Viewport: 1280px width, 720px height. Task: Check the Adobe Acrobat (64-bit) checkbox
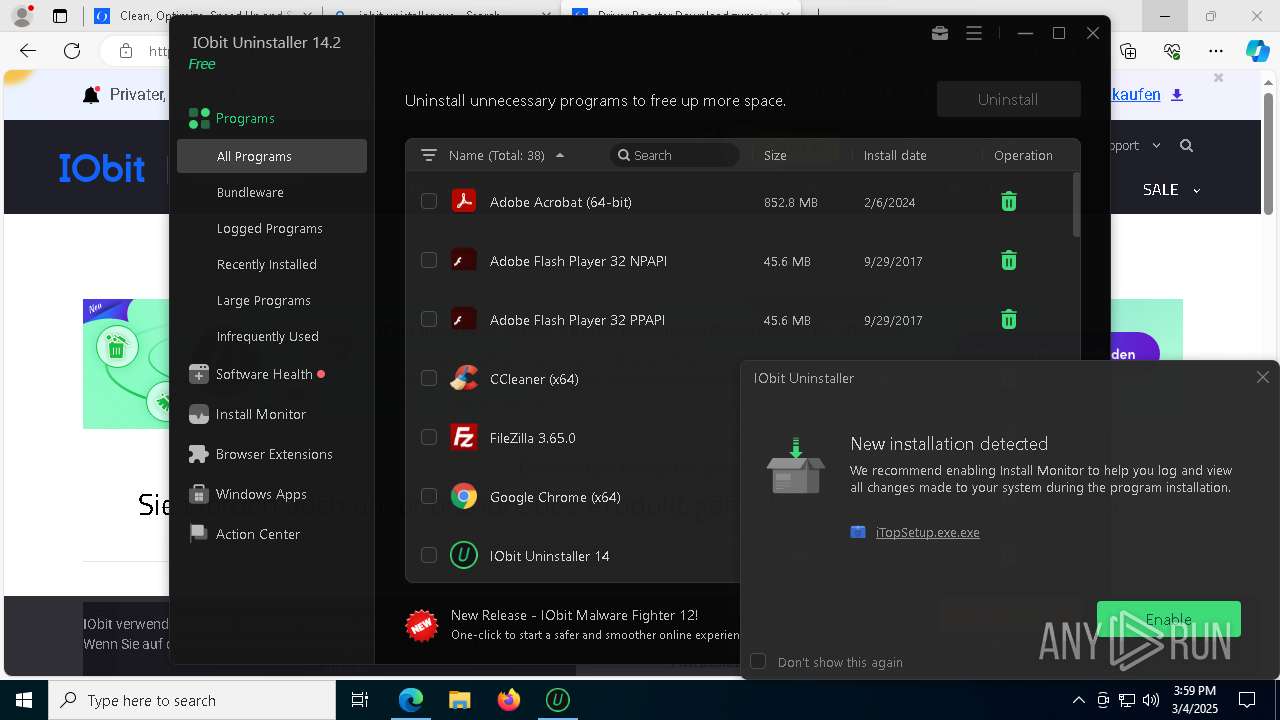429,201
